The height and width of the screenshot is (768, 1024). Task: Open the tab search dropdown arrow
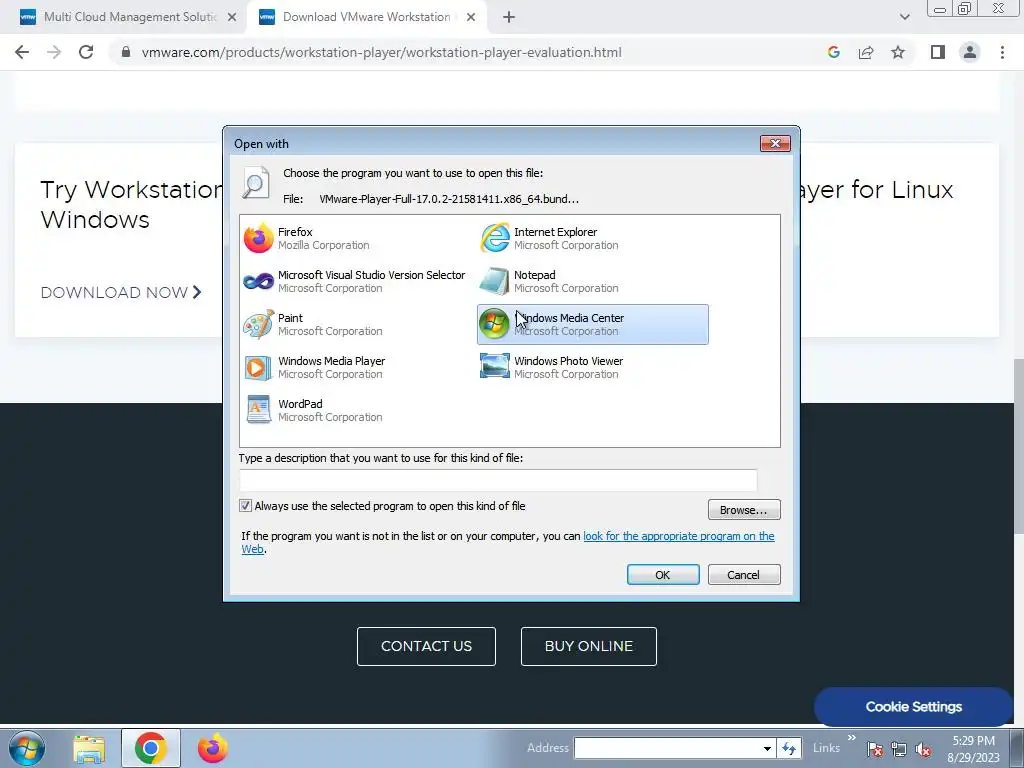[x=904, y=17]
